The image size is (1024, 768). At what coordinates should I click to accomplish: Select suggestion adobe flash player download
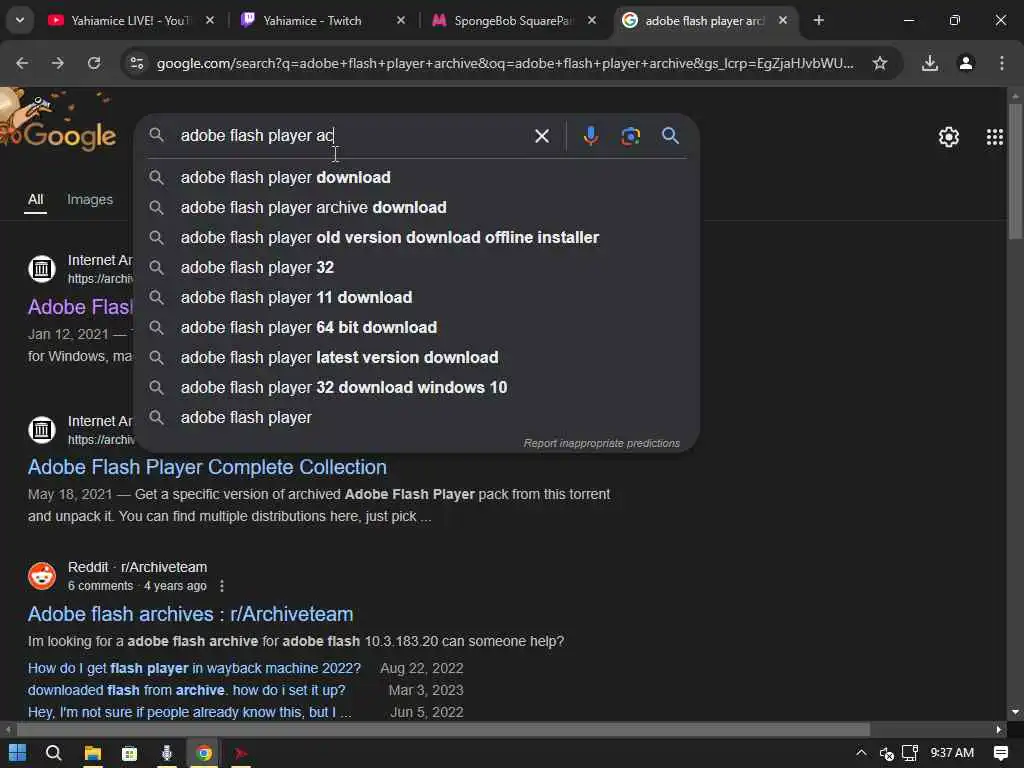pos(417,178)
